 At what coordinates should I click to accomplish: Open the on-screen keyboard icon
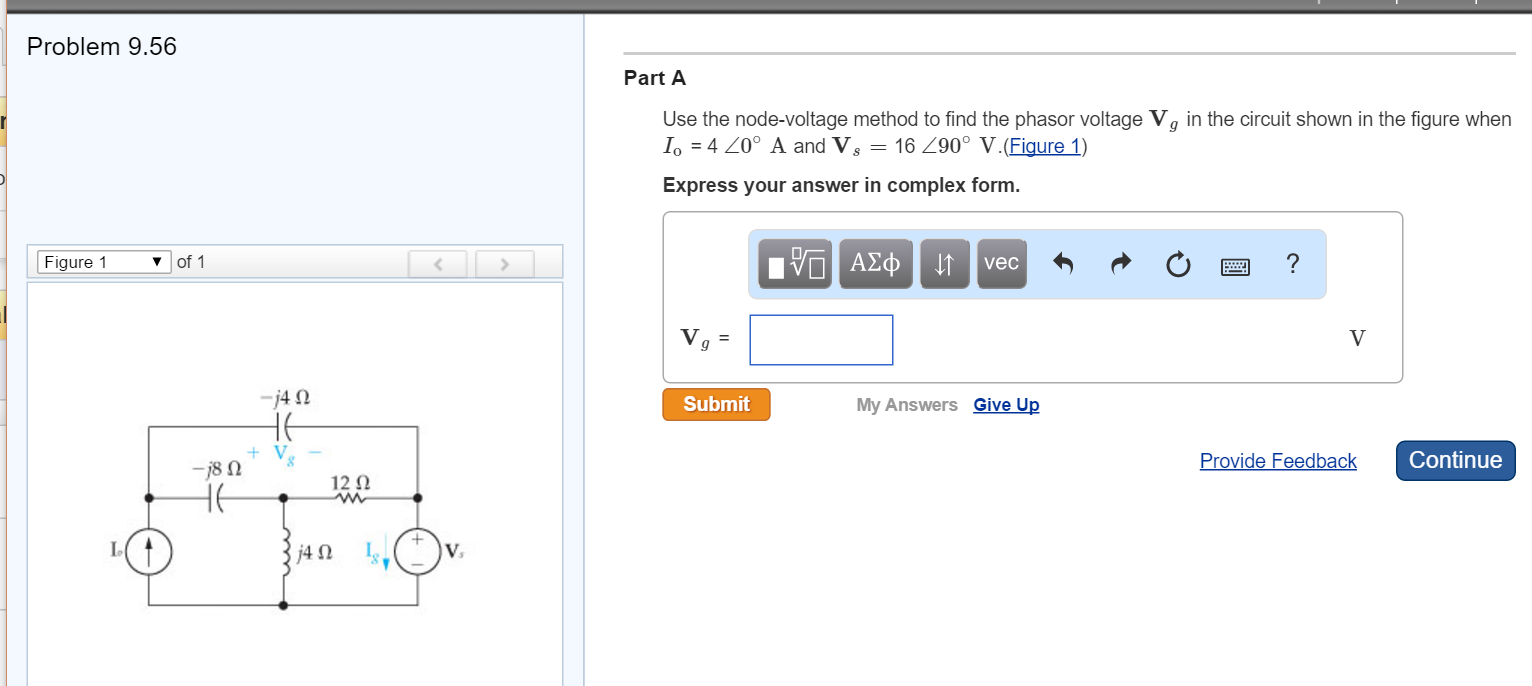tap(1235, 264)
